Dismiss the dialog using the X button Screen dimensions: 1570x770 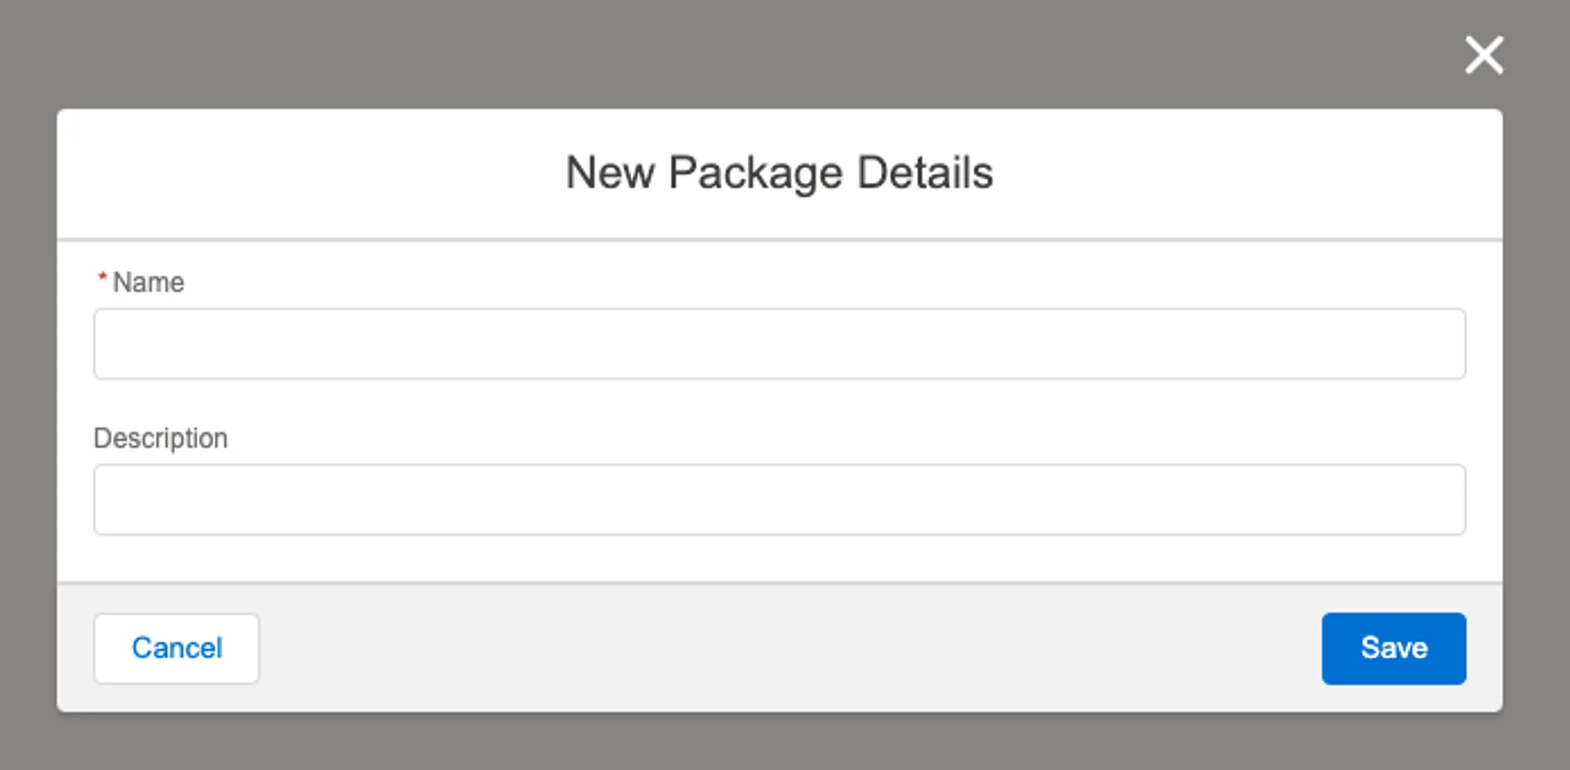1483,55
